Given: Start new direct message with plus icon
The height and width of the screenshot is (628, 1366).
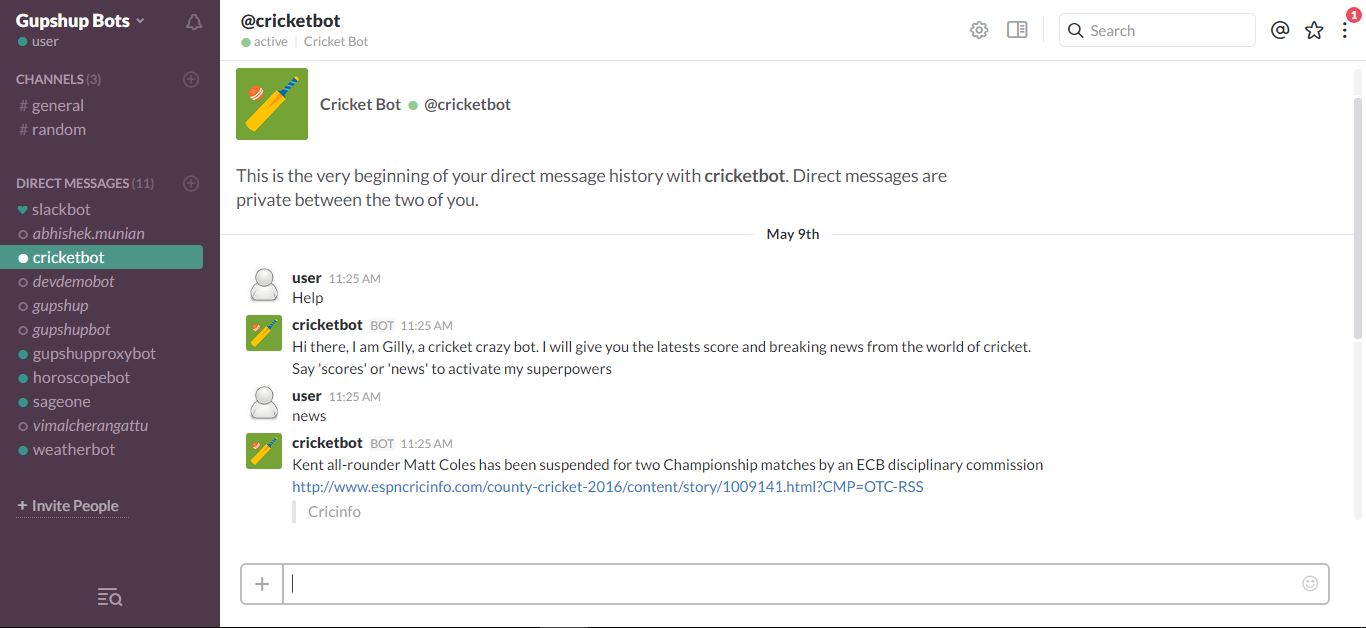Looking at the screenshot, I should pos(192,183).
